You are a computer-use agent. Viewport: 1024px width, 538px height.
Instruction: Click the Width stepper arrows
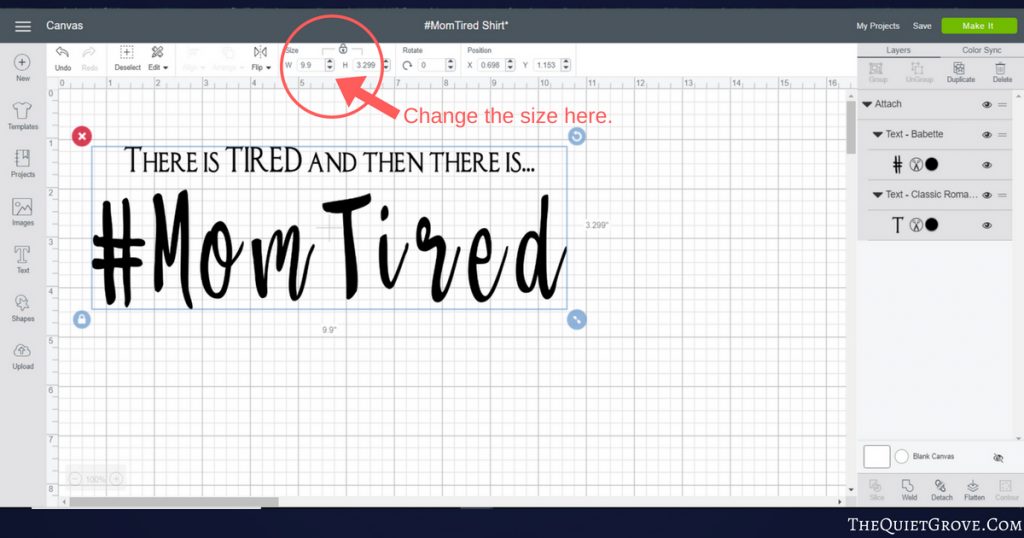329,65
